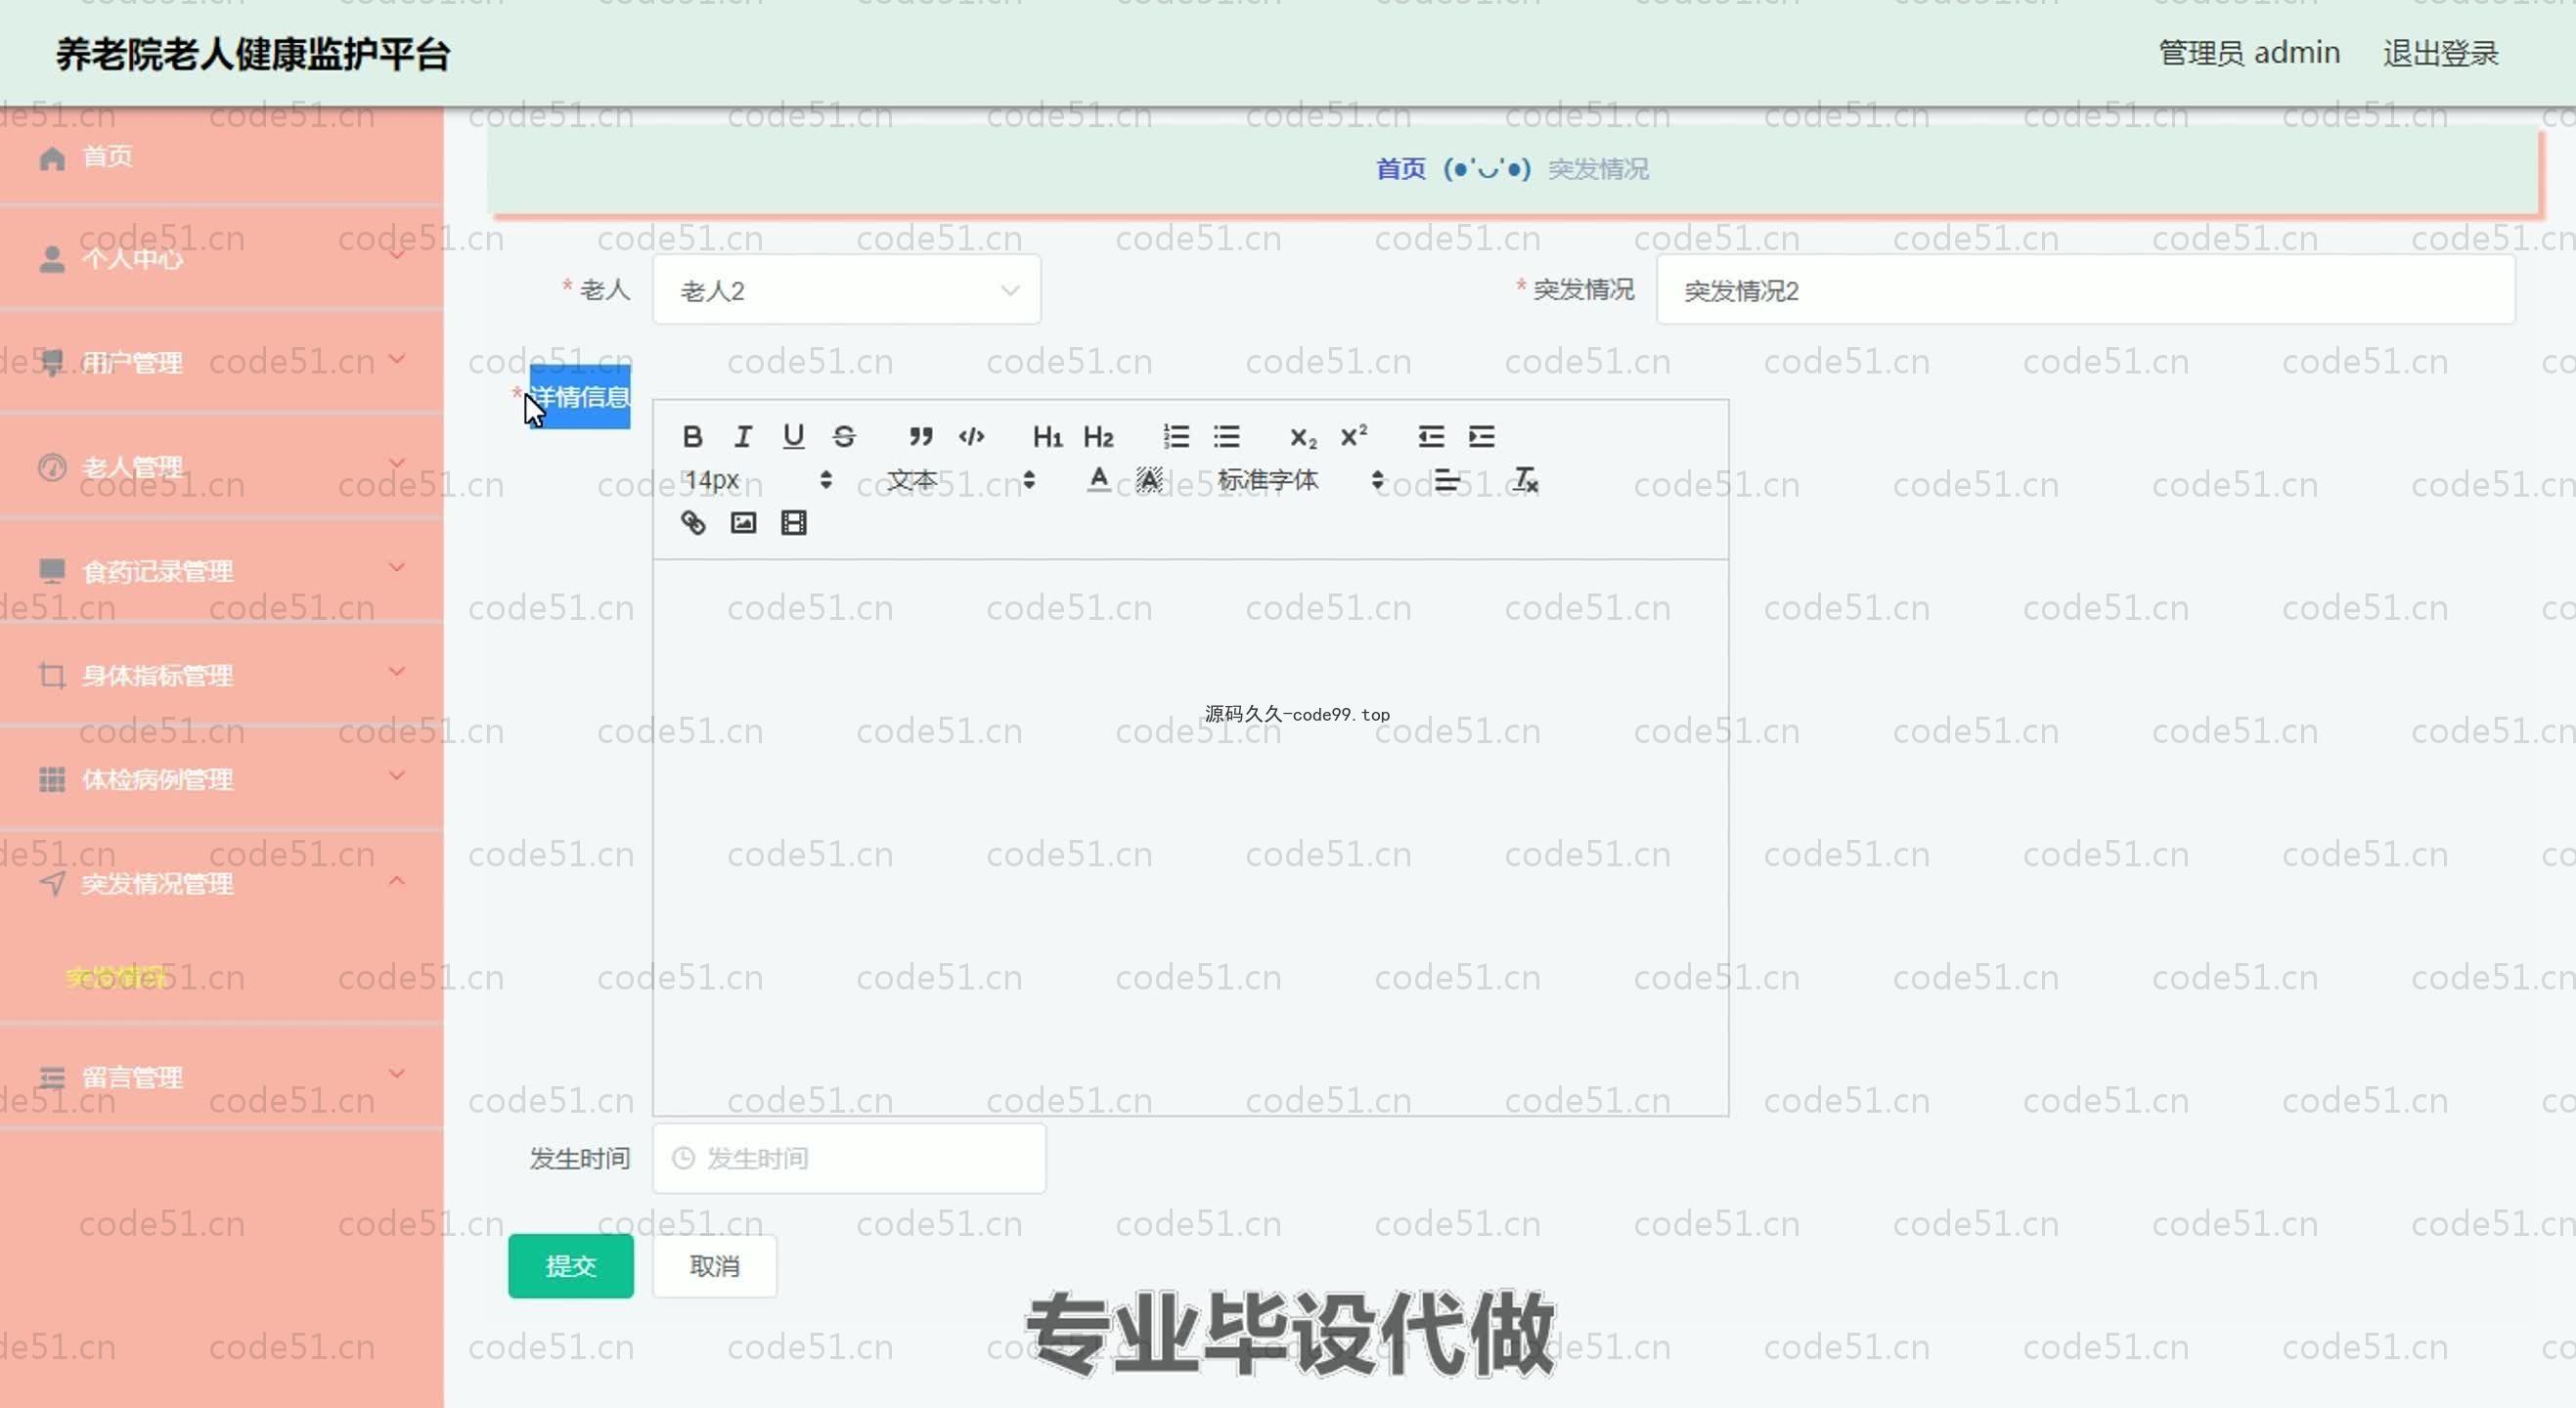Collapse the 突发情况管理 sidebar menu
The width and height of the screenshot is (2576, 1408).
[221, 882]
